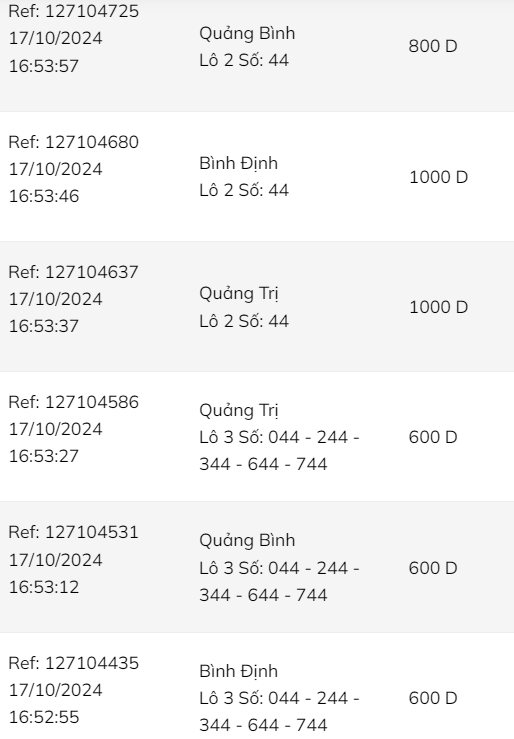The height and width of the screenshot is (739, 514).
Task: Open the Quảng Bình Lô 3 numbers entry
Action: point(279,567)
